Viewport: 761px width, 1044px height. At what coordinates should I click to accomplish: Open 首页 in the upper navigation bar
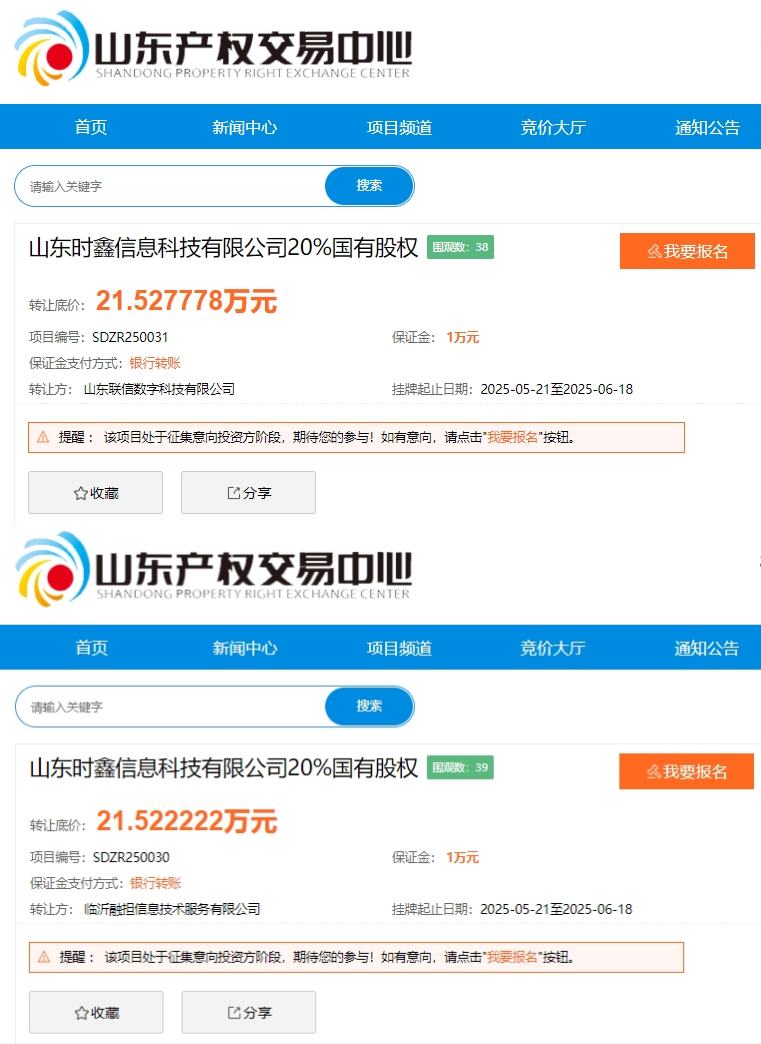pyautogui.click(x=91, y=127)
